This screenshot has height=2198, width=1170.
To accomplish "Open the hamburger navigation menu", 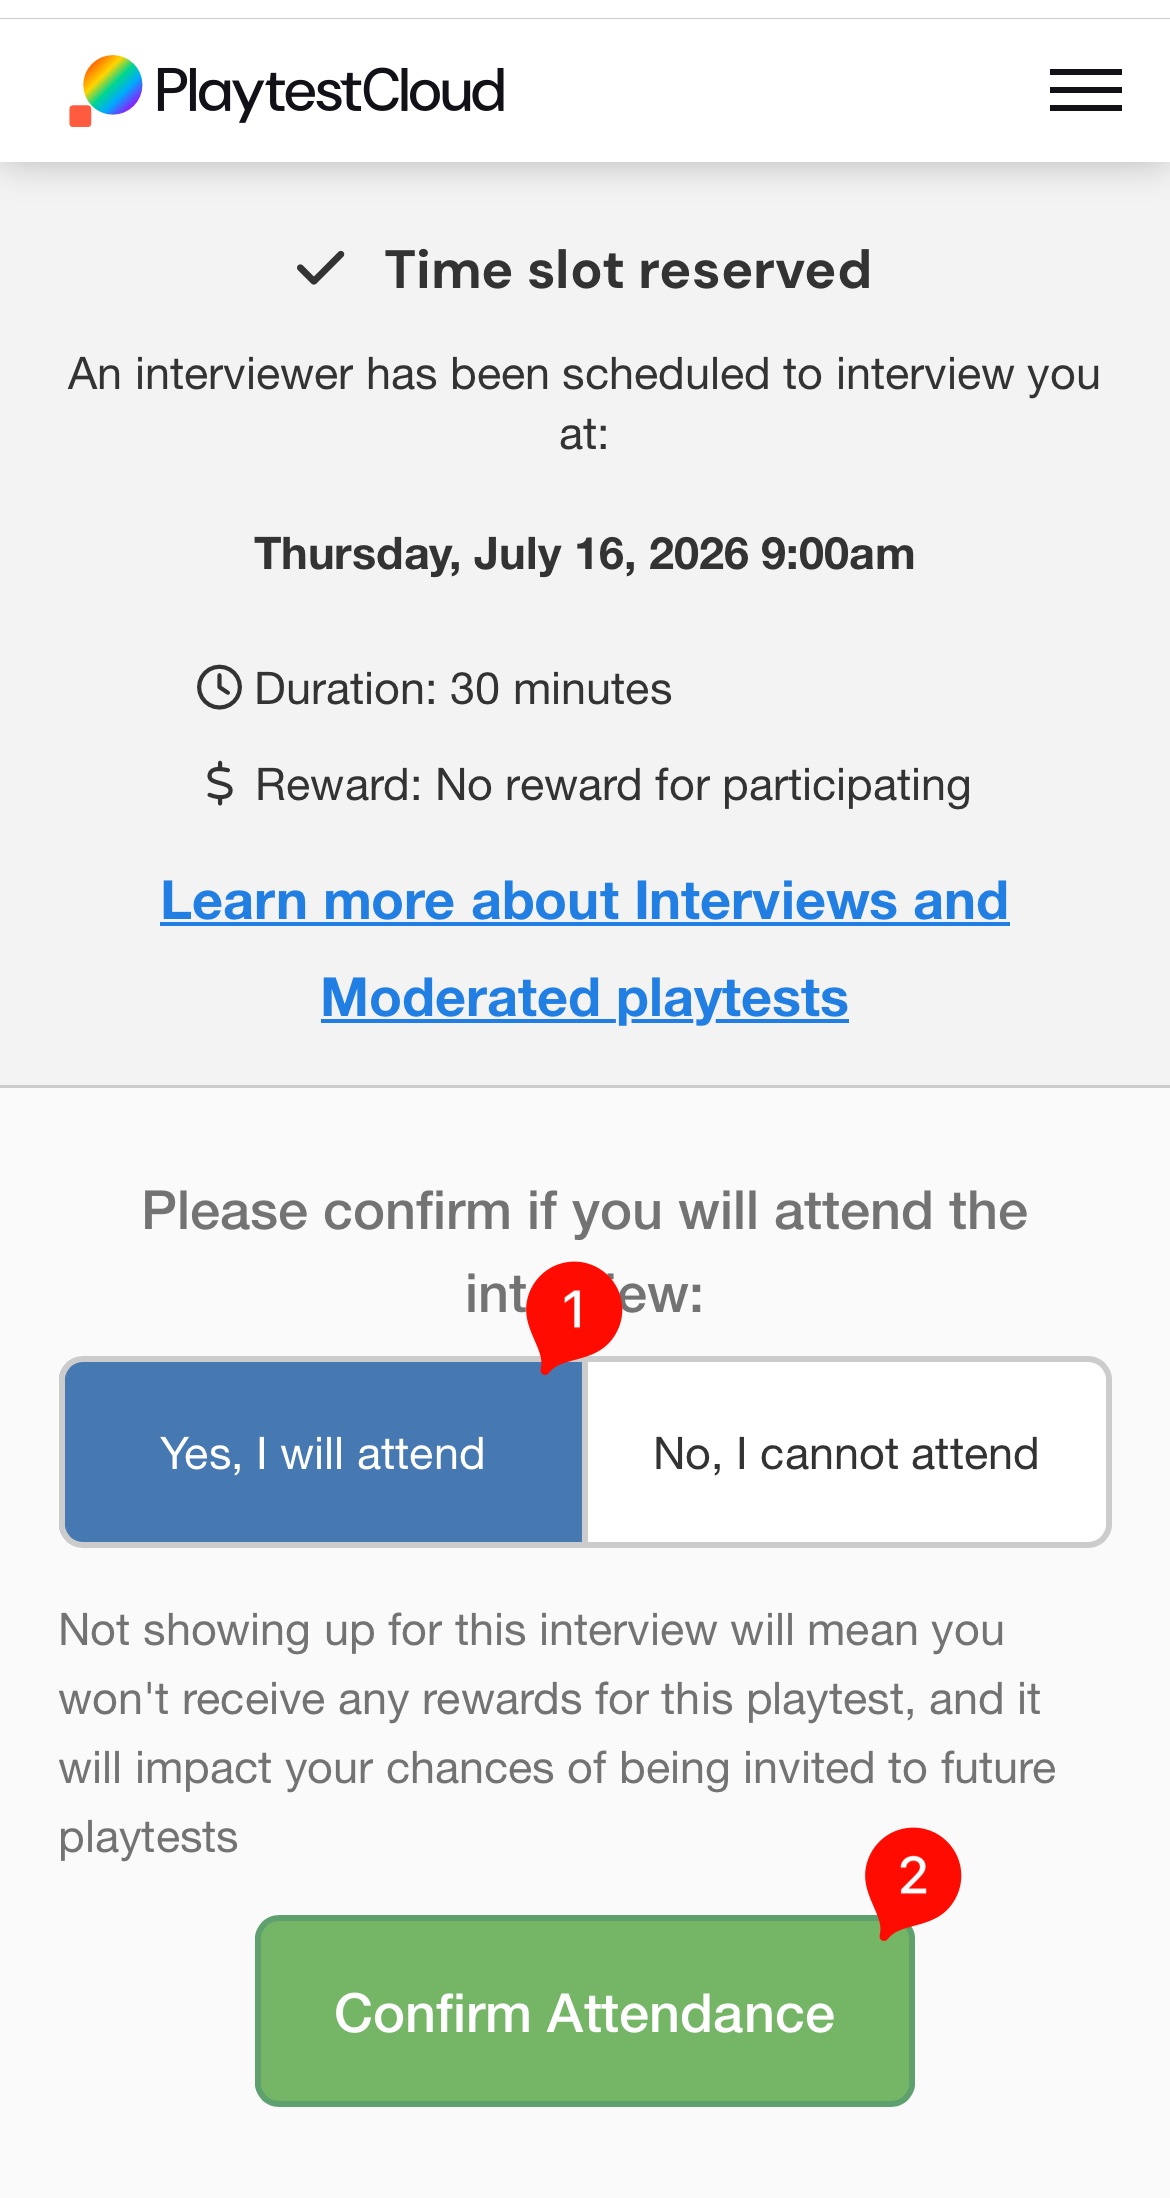I will pos(1085,90).
